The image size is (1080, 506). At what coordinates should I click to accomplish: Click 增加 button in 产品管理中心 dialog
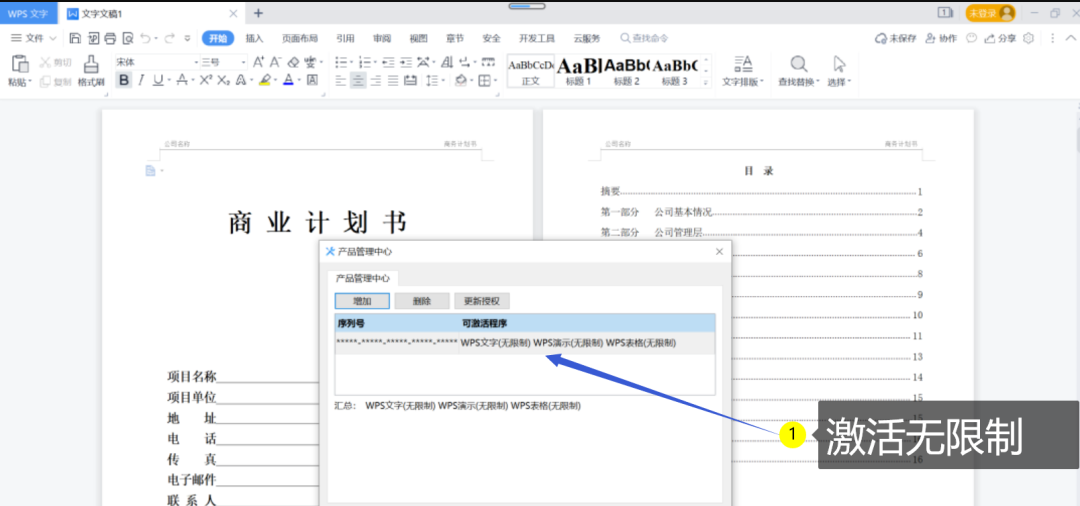point(362,301)
